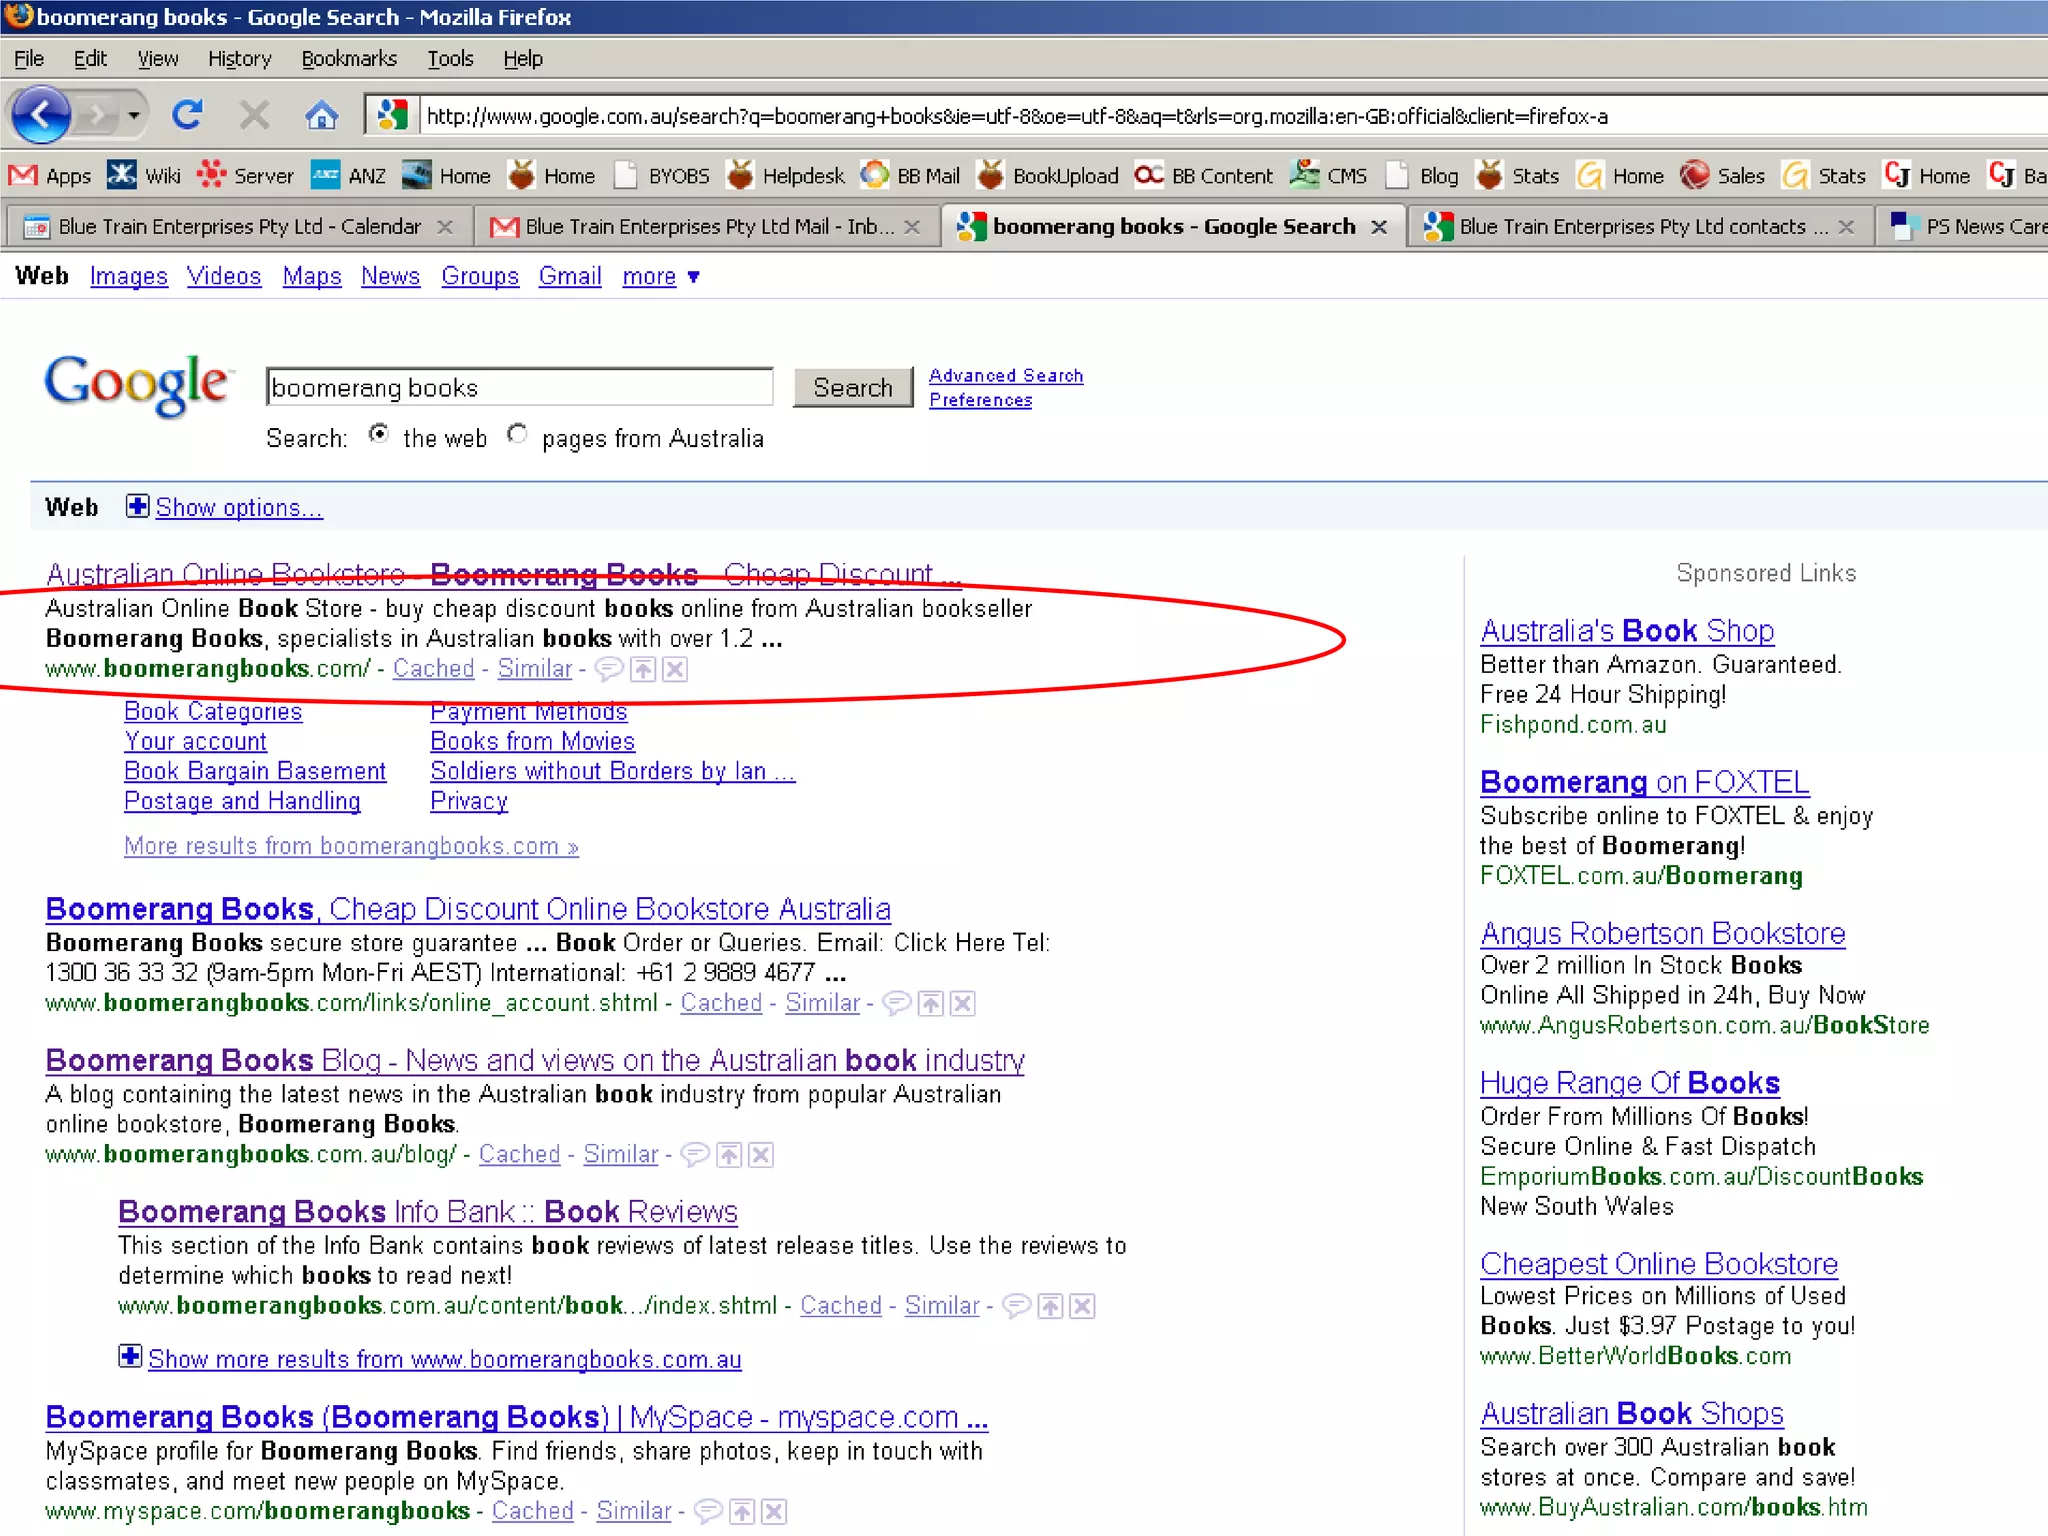Remove first result with X icon
The image size is (2048, 1536).
point(676,669)
